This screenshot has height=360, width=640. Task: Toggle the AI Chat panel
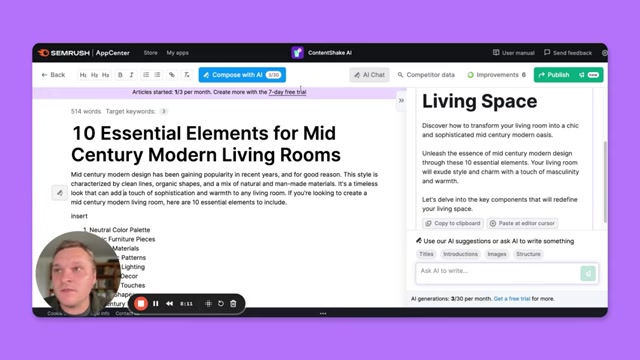(x=369, y=75)
